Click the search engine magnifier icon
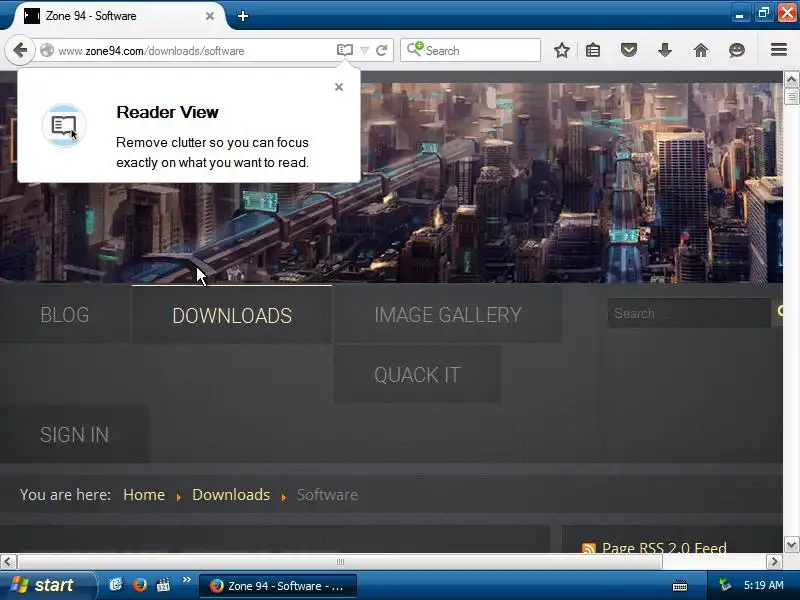 click(415, 49)
